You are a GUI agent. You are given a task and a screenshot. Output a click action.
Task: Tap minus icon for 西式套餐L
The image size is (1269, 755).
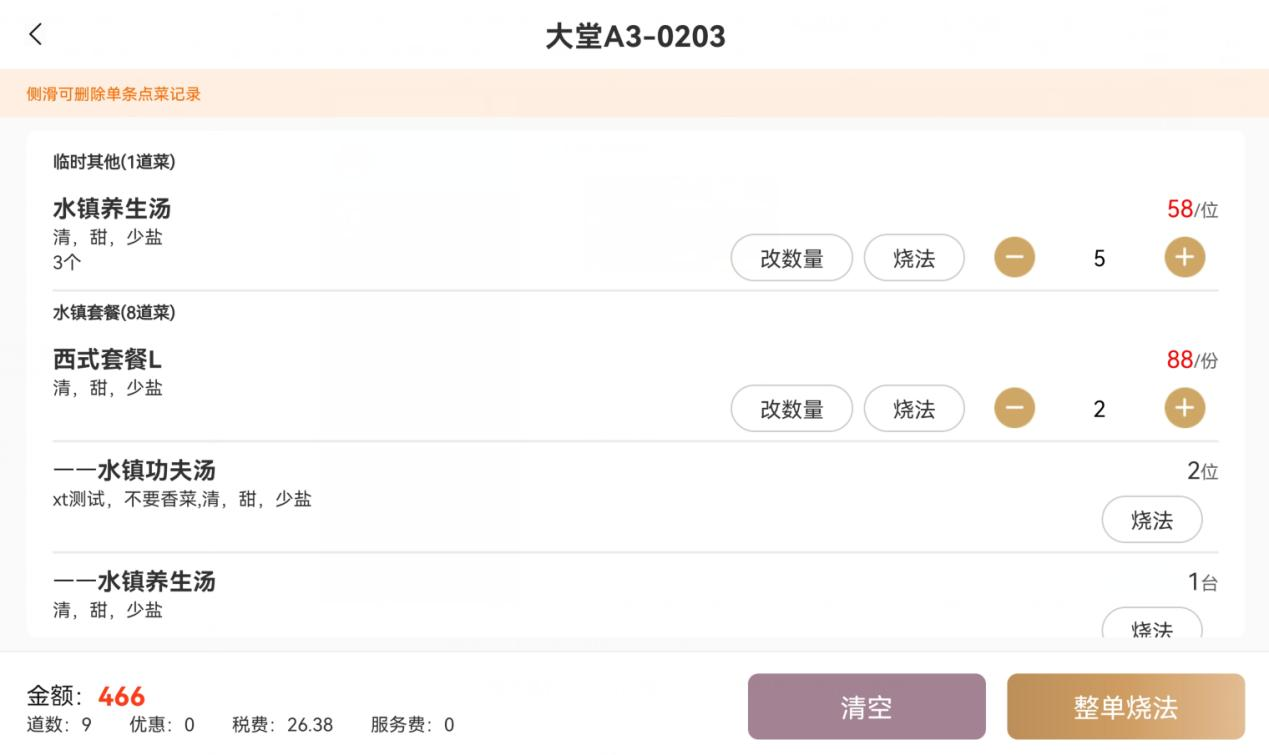1014,408
